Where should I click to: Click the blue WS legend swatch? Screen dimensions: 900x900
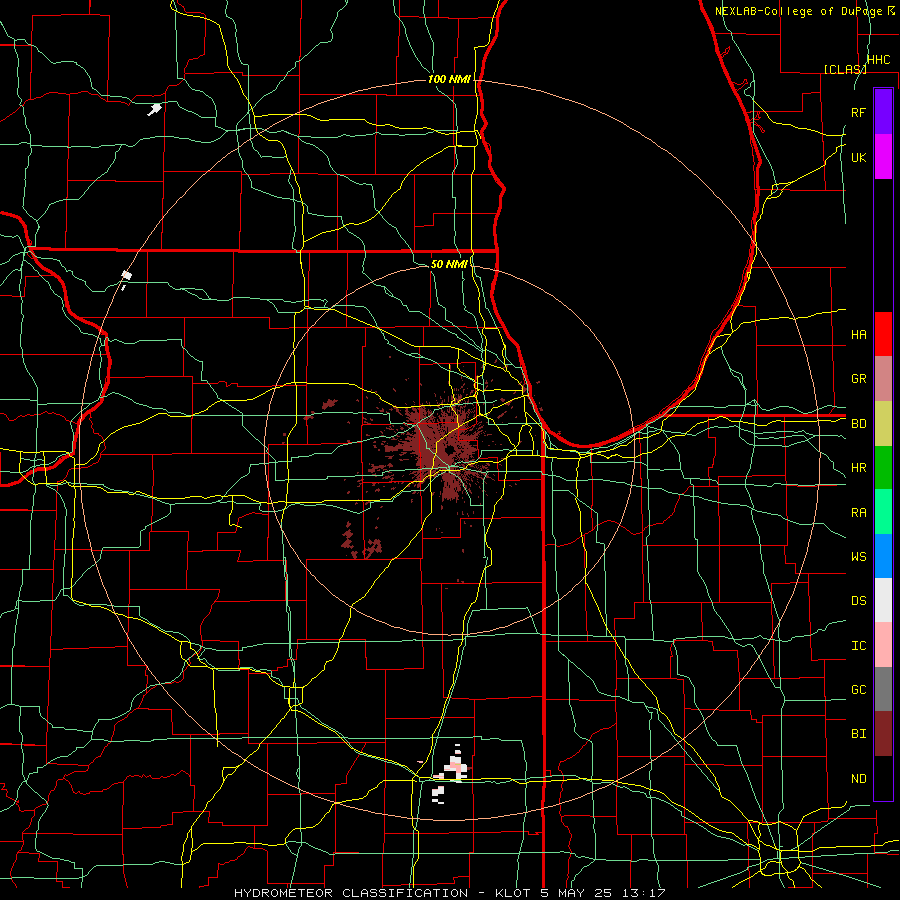click(x=883, y=556)
